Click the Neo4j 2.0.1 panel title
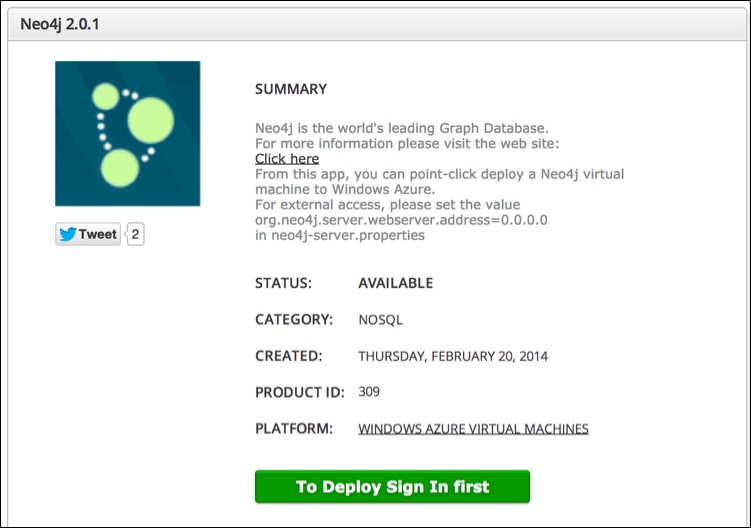This screenshot has width=751, height=528. [x=60, y=24]
